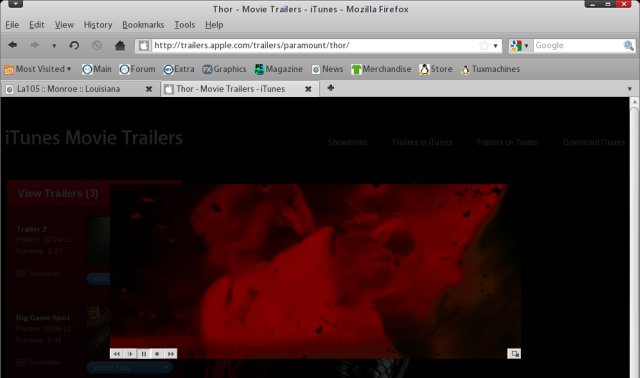Expand the Most Visited bookmarks folder

point(38,69)
